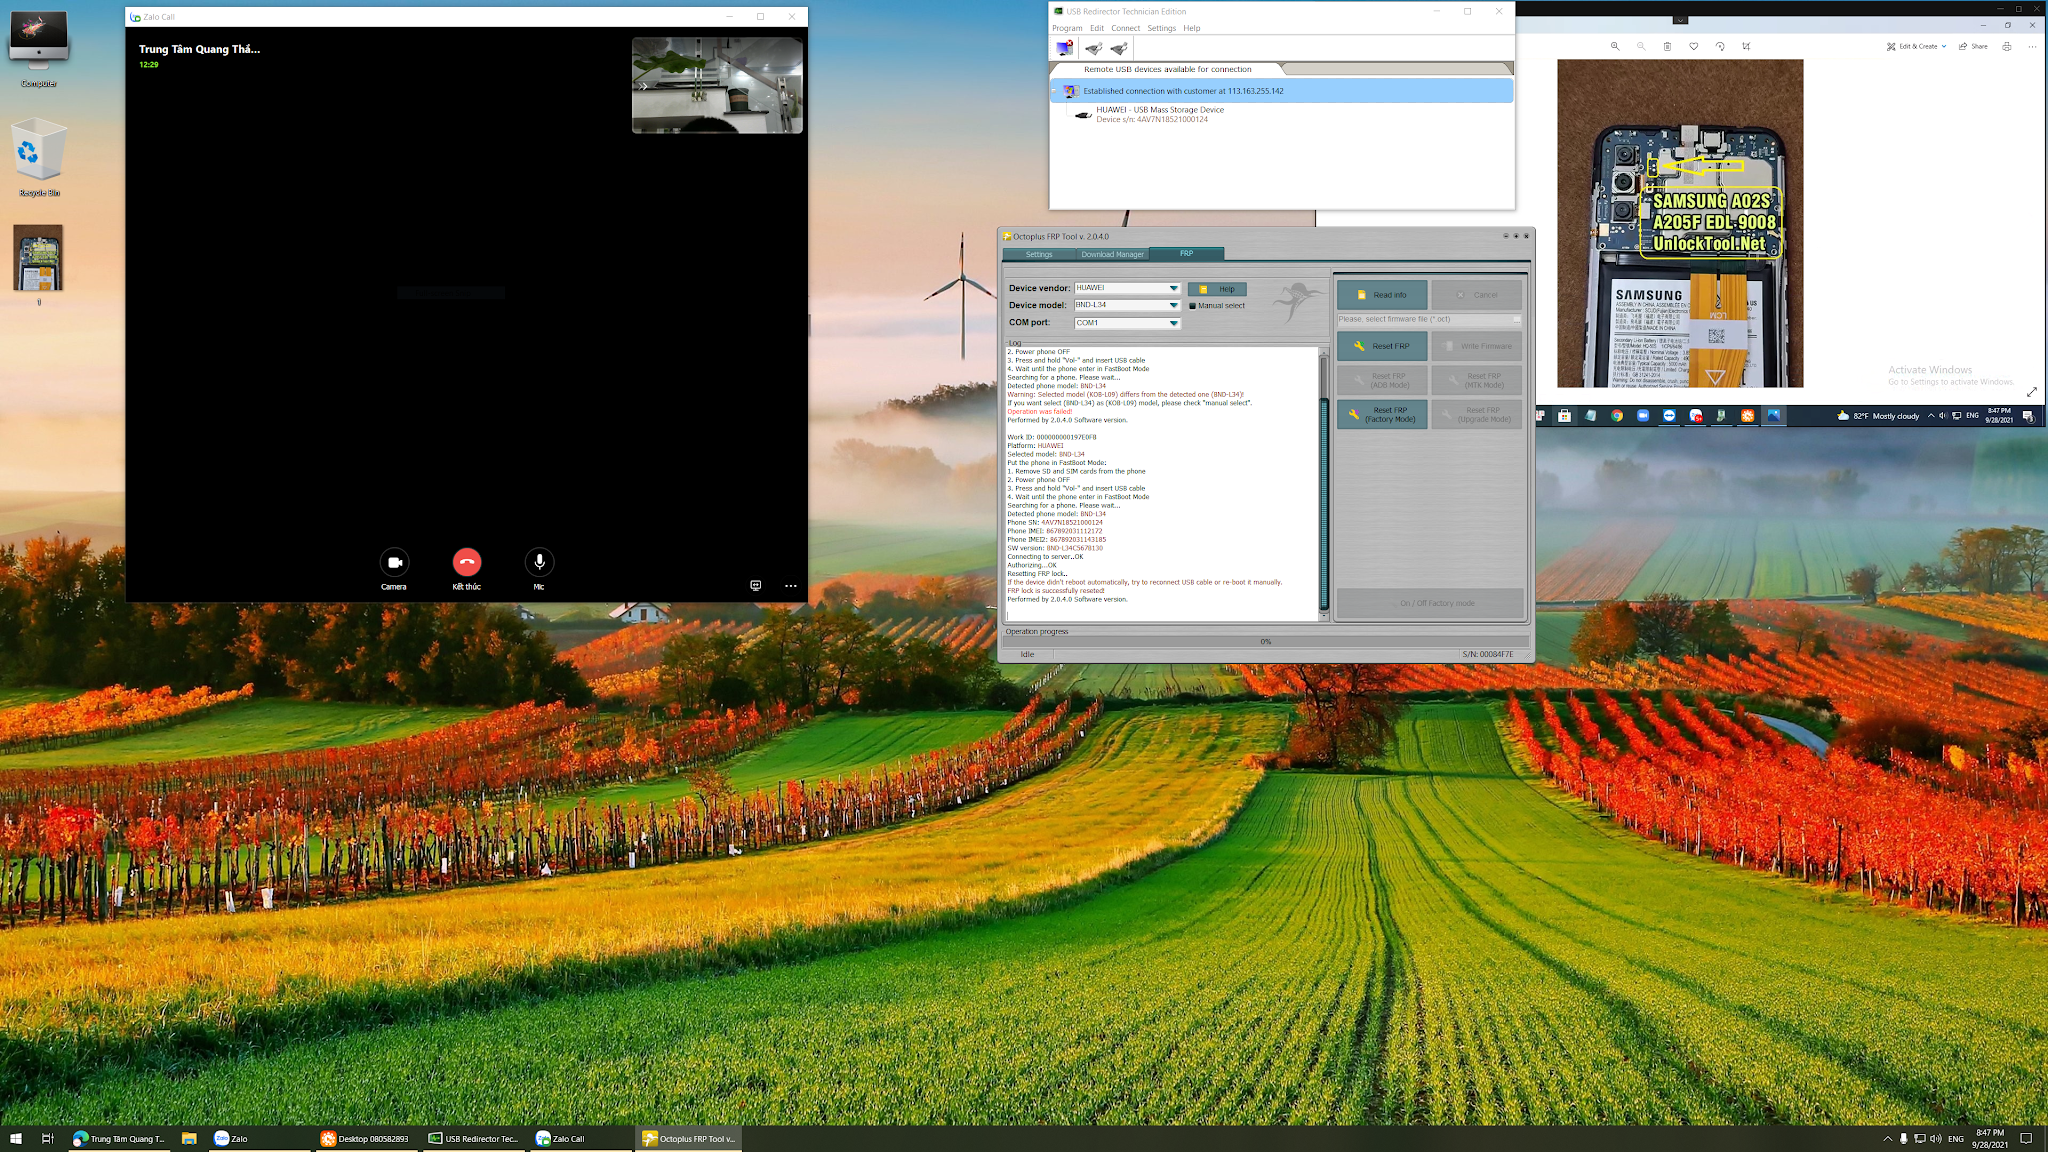Add photo to favorites heart icon
The height and width of the screenshot is (1152, 2048).
click(1693, 46)
